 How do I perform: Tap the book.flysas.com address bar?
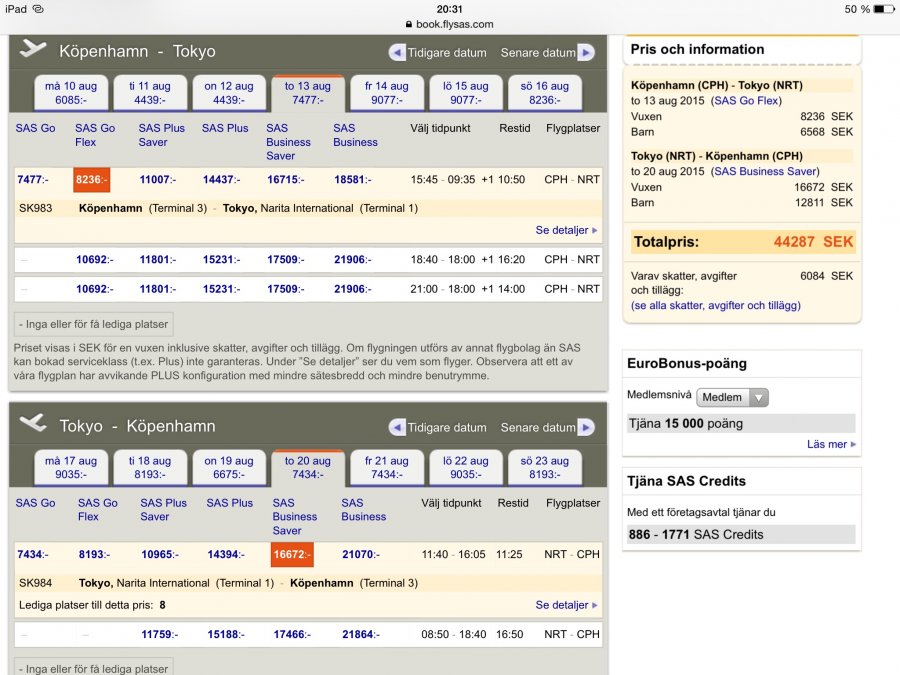pyautogui.click(x=449, y=24)
